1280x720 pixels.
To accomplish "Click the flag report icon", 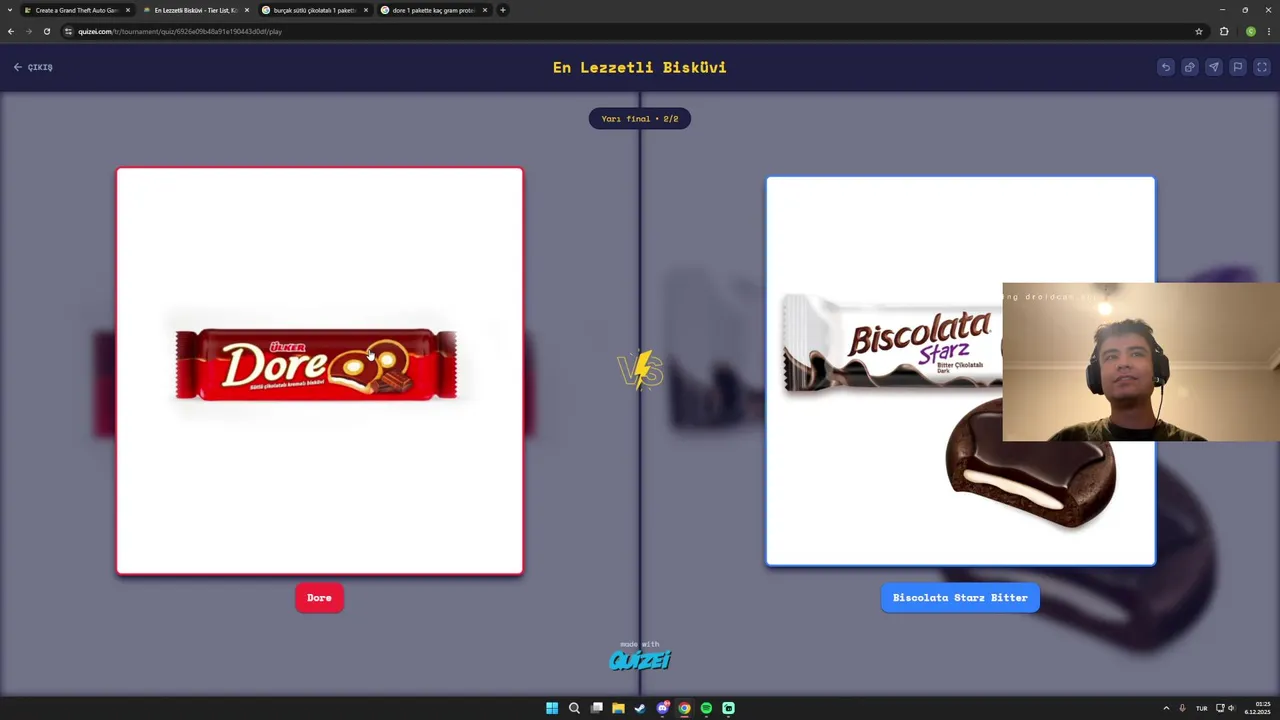I will pos(1237,67).
